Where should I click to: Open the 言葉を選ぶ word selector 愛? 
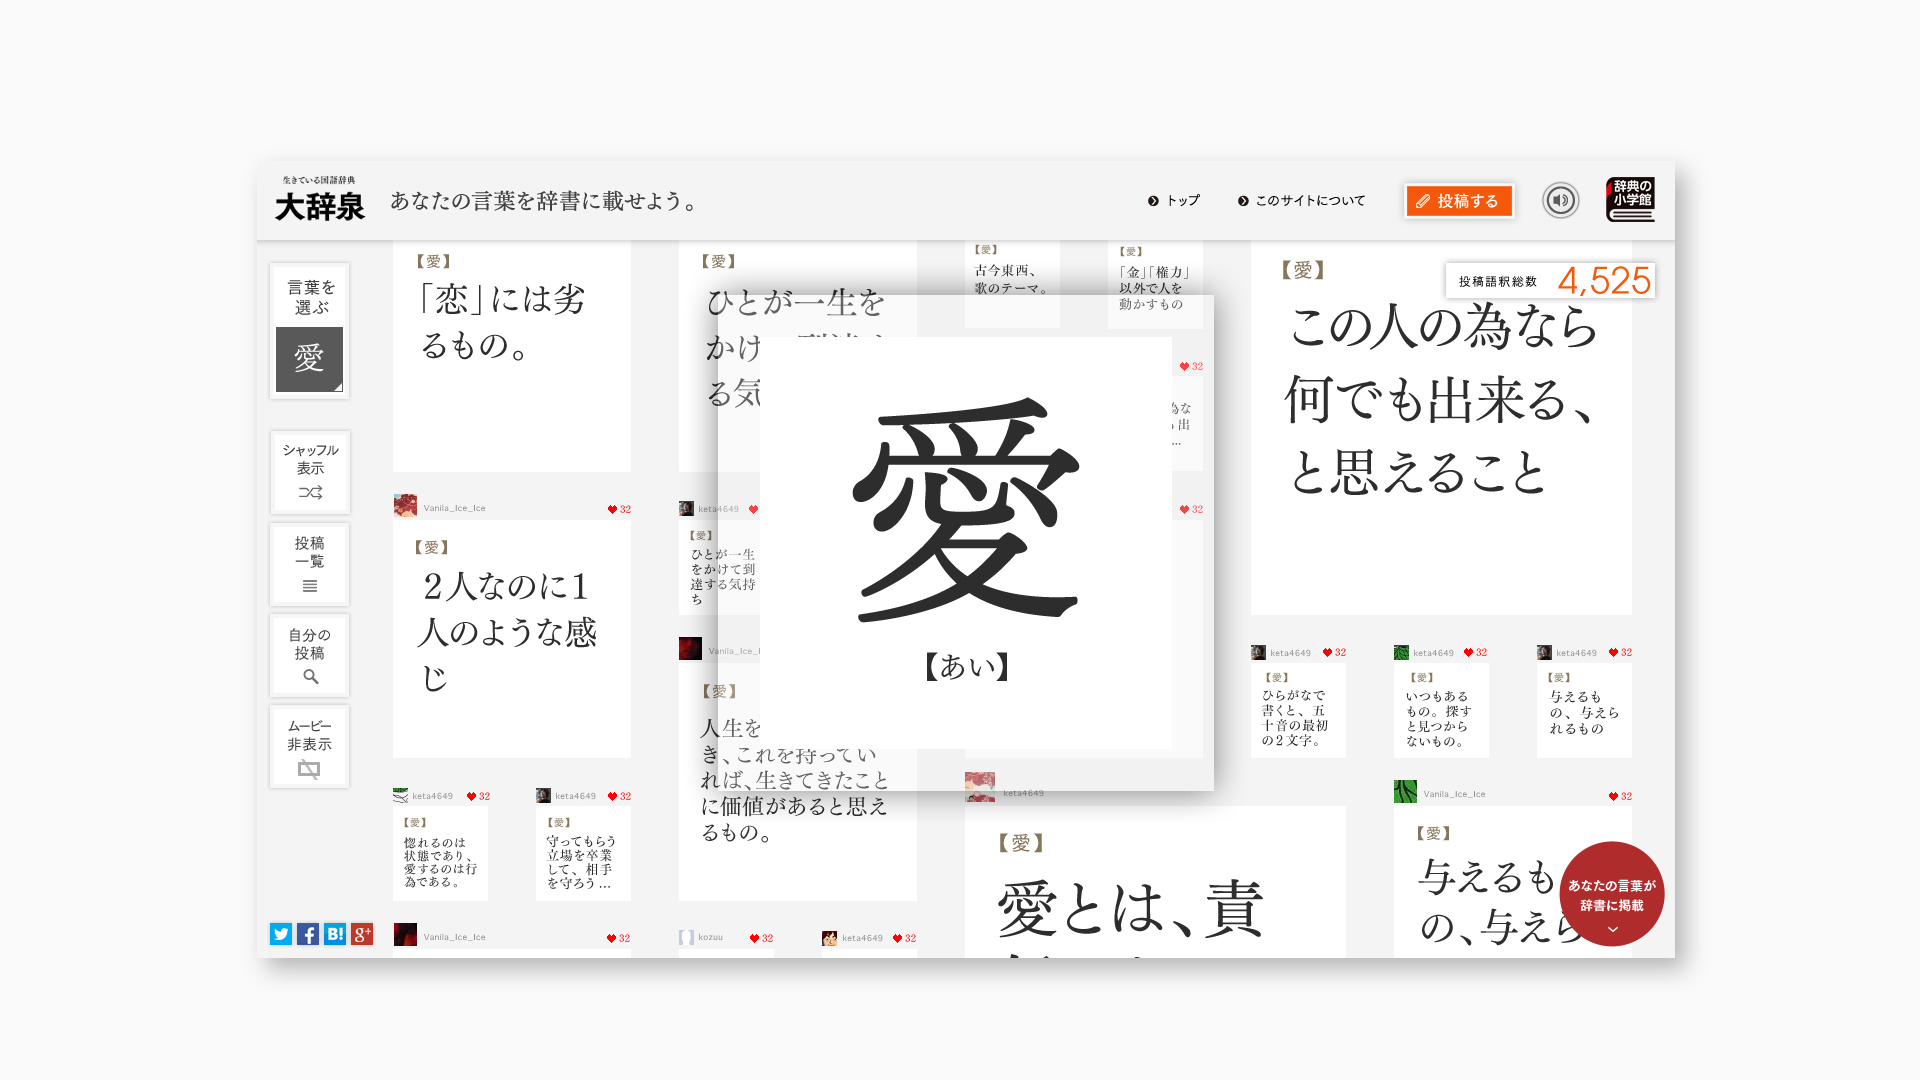click(310, 358)
